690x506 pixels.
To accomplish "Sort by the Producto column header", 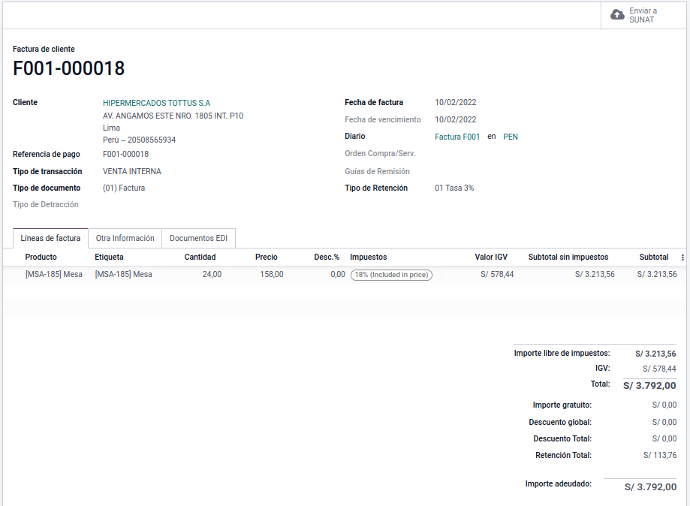I will (x=41, y=257).
